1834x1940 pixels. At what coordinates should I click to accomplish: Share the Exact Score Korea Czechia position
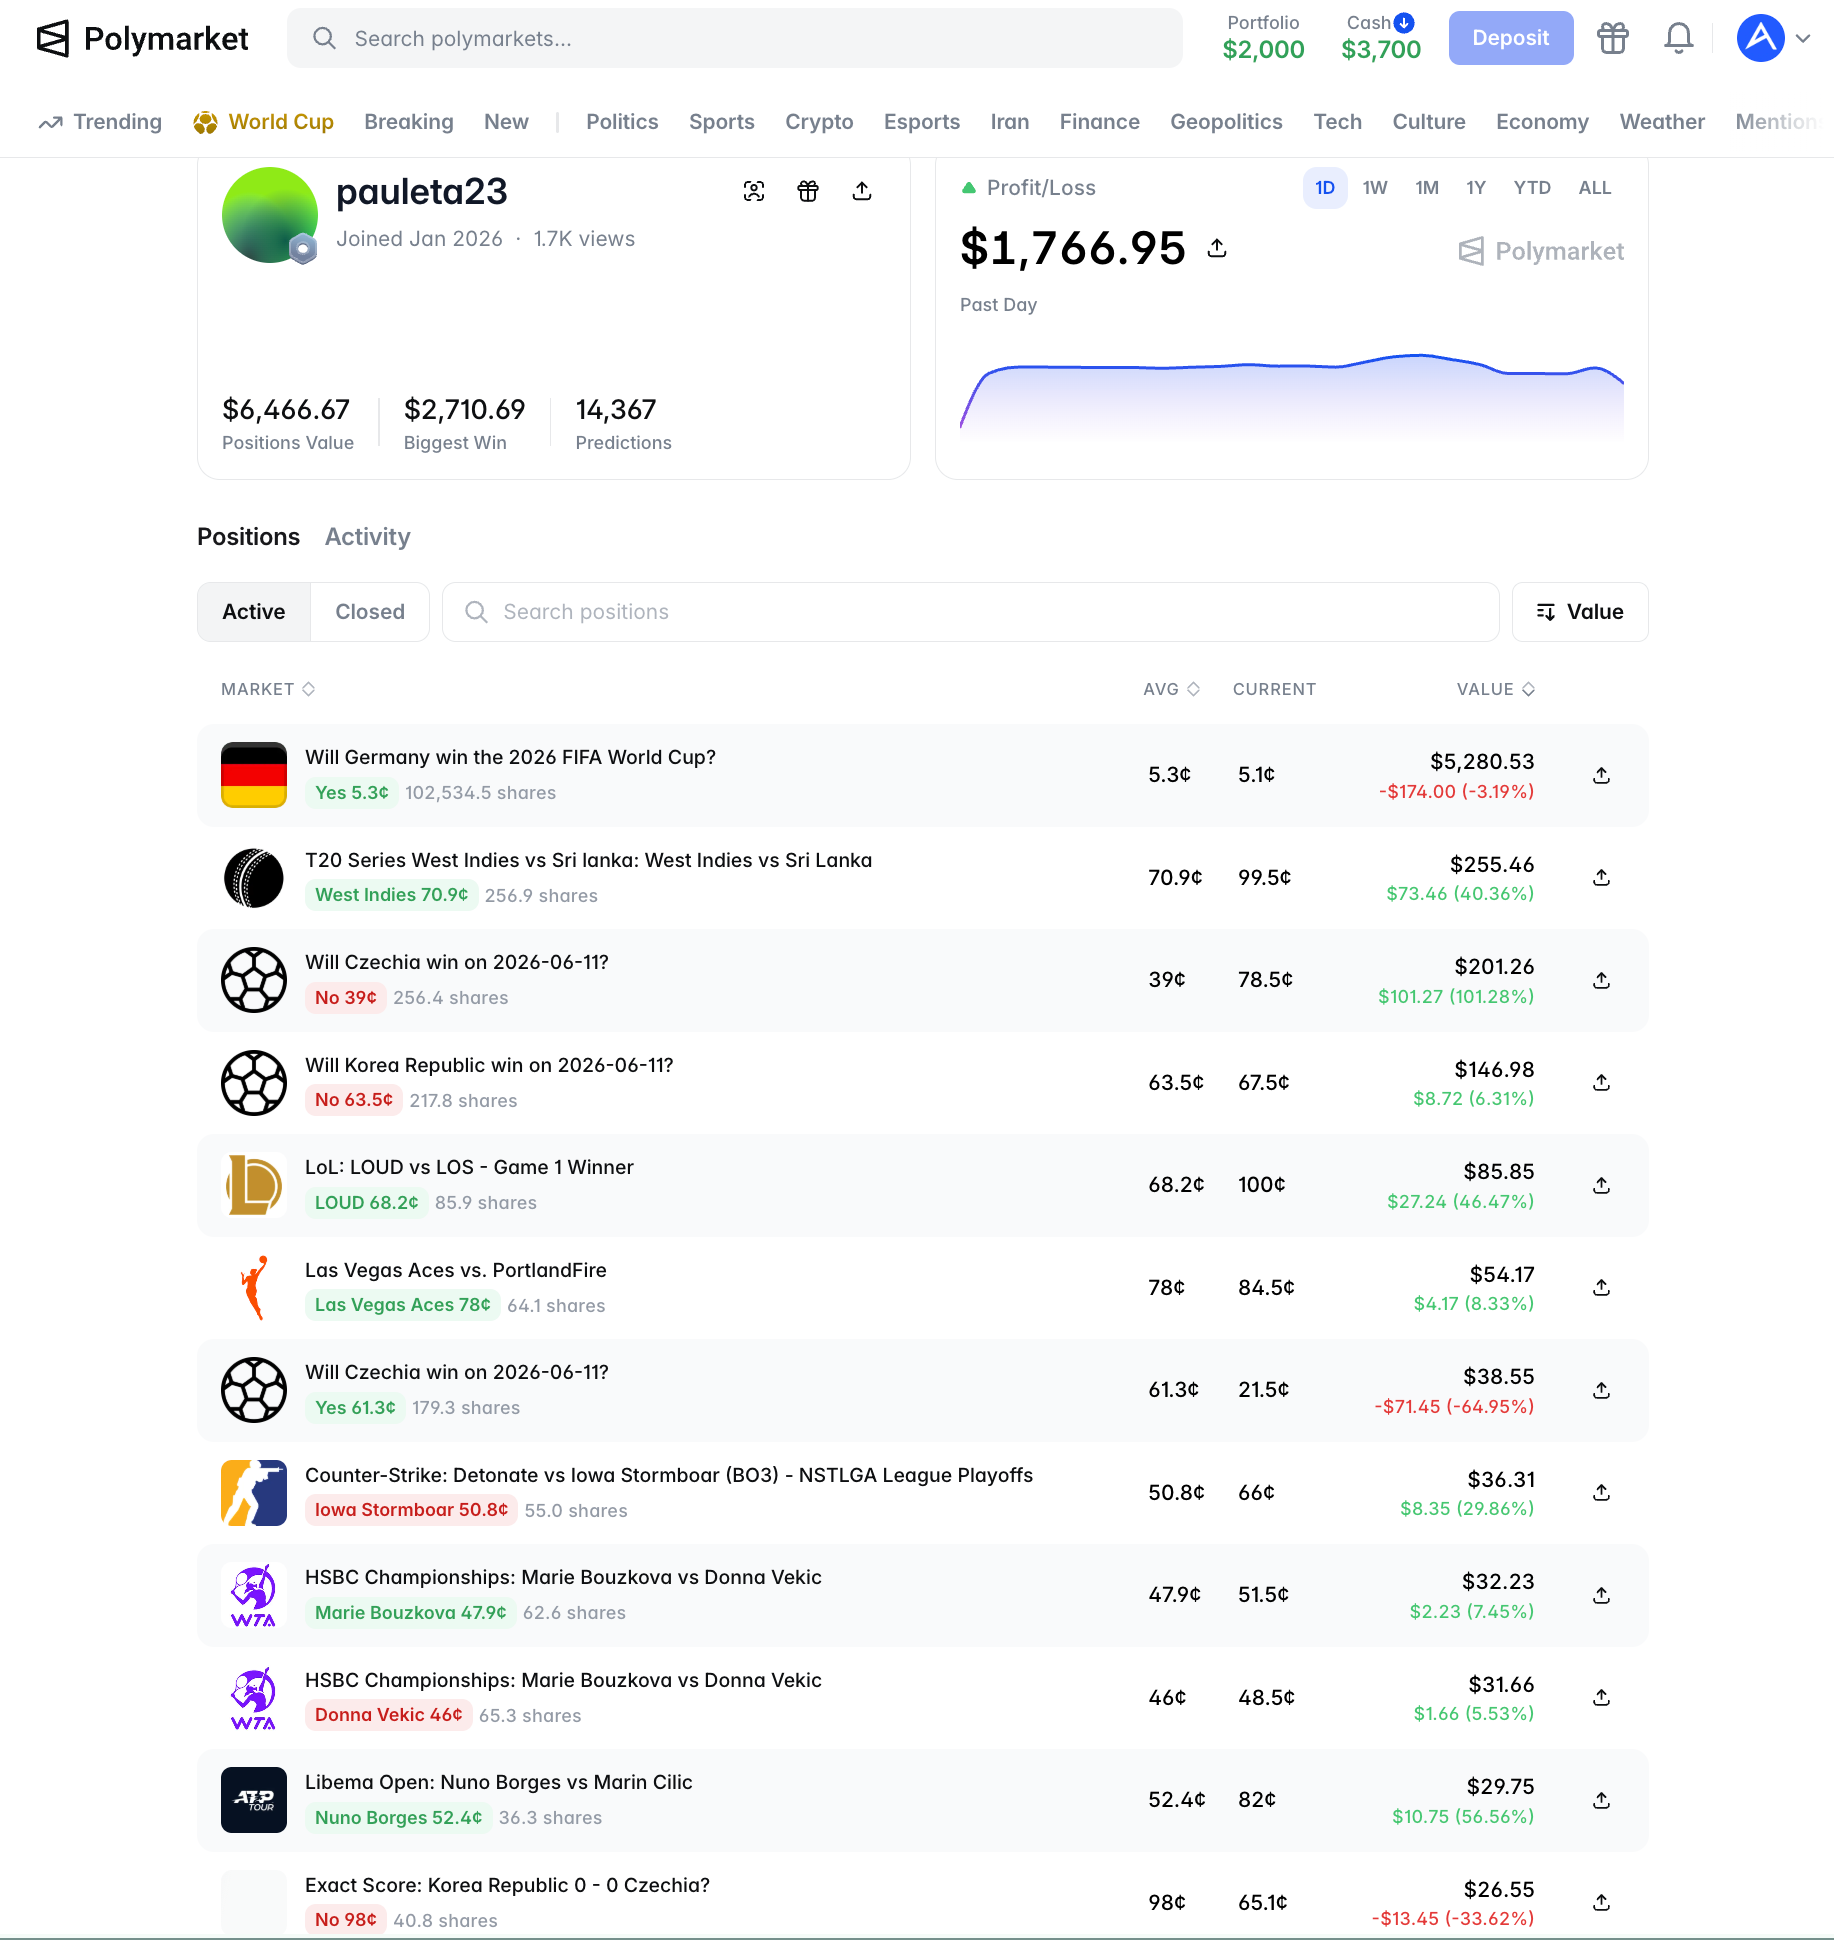[1601, 1902]
